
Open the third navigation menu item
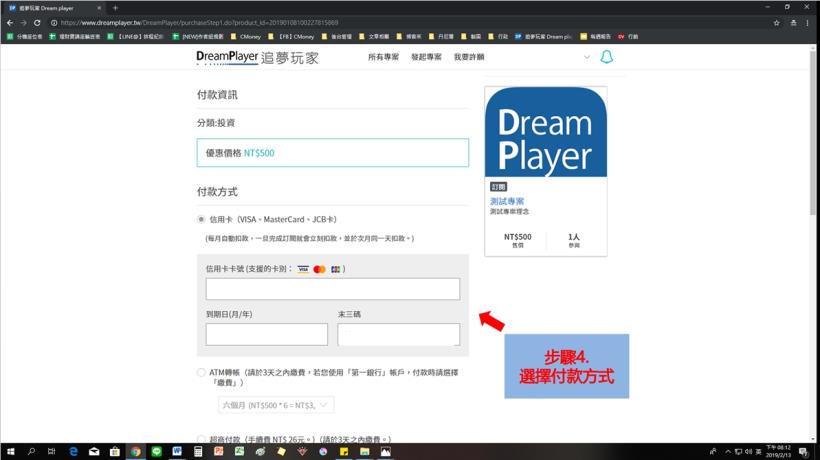[469, 57]
